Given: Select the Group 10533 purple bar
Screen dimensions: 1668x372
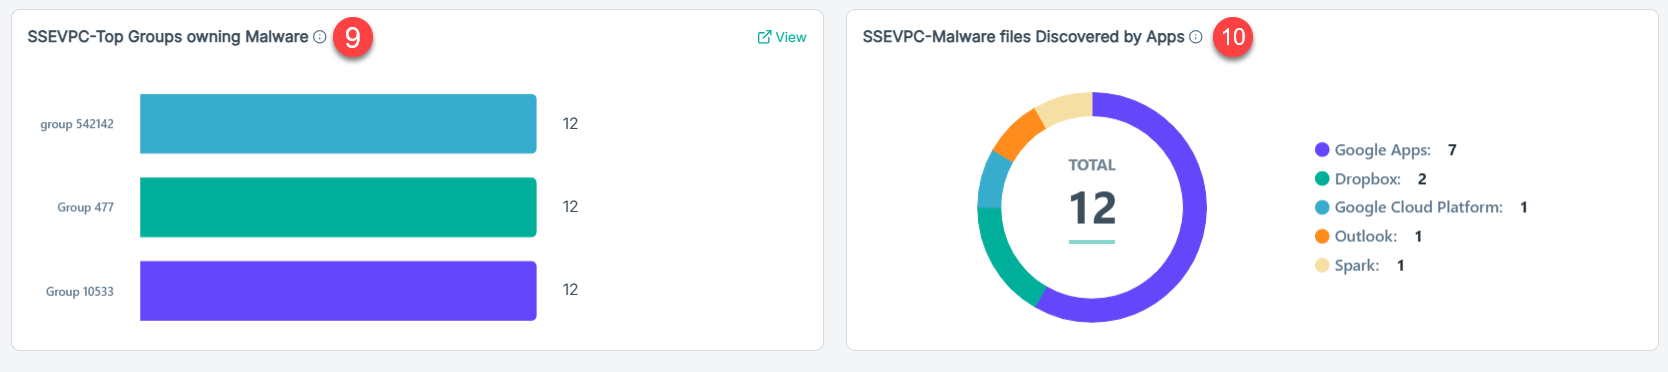Looking at the screenshot, I should [338, 291].
